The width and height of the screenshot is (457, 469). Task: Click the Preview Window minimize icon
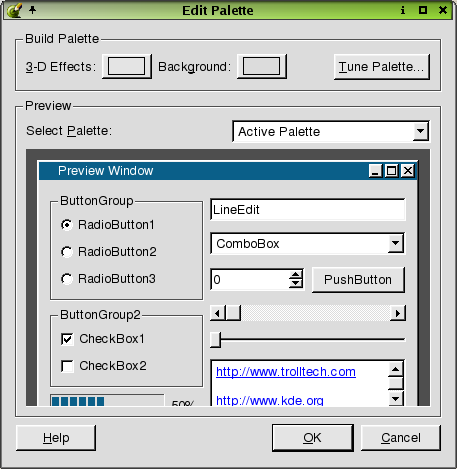pos(376,171)
